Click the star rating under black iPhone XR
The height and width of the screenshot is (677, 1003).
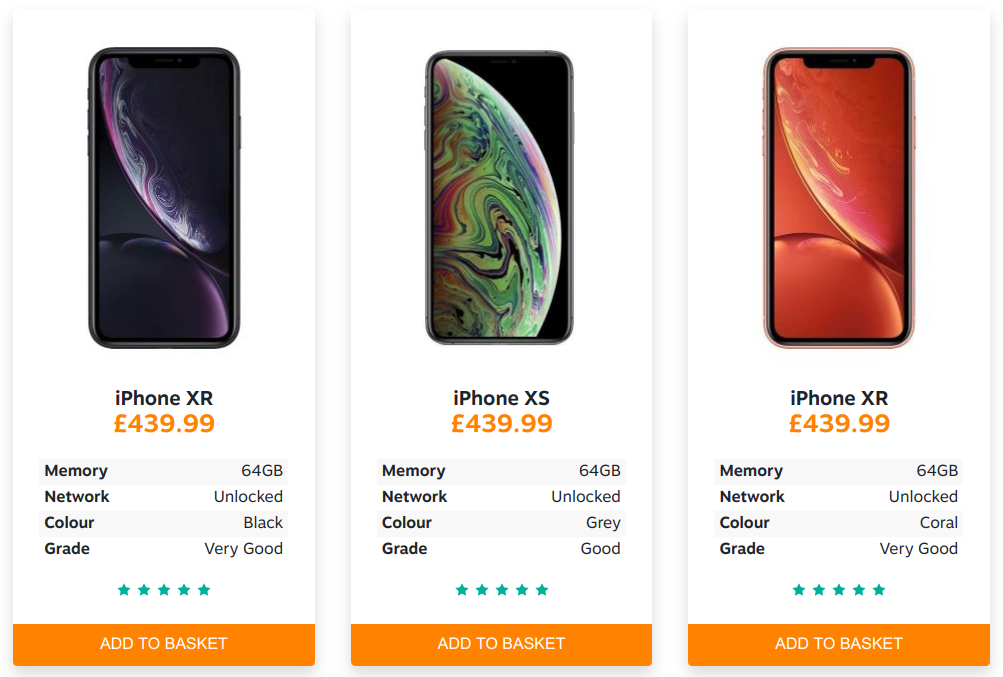click(x=164, y=589)
